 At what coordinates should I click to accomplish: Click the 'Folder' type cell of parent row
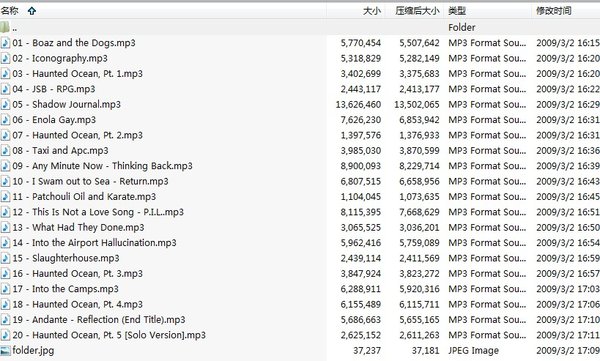[462, 28]
